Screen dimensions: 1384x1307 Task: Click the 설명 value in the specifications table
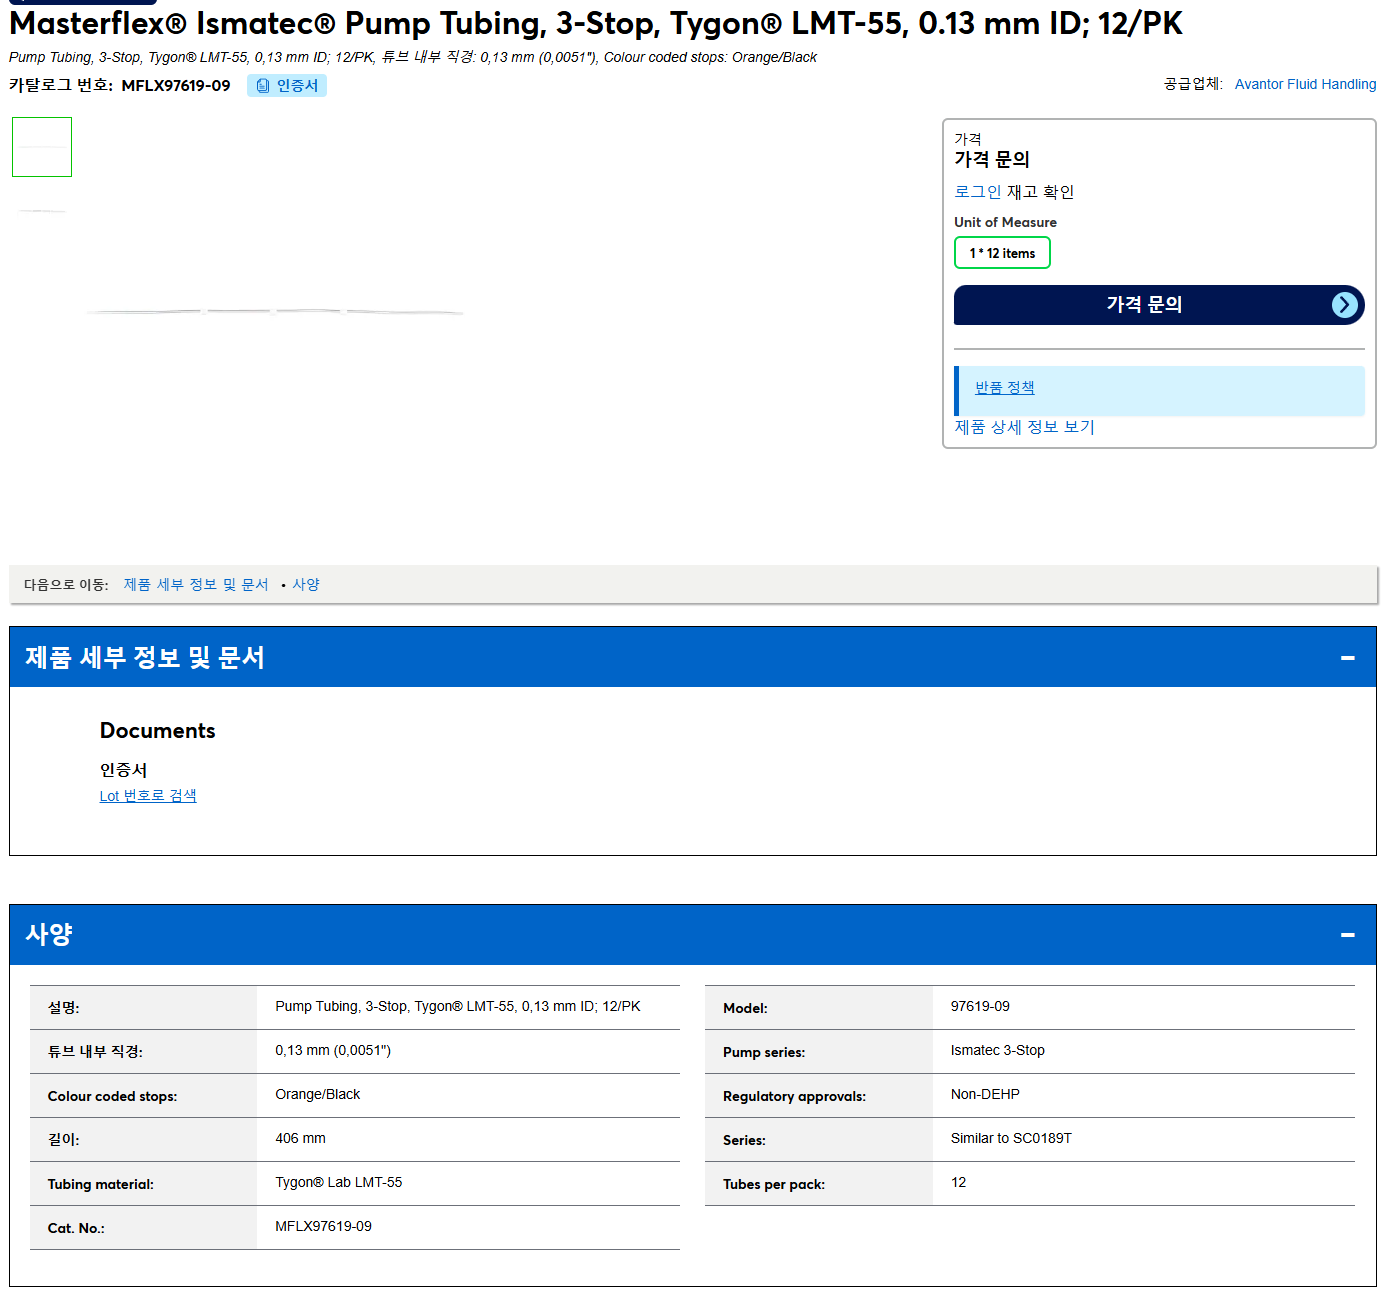click(458, 1007)
